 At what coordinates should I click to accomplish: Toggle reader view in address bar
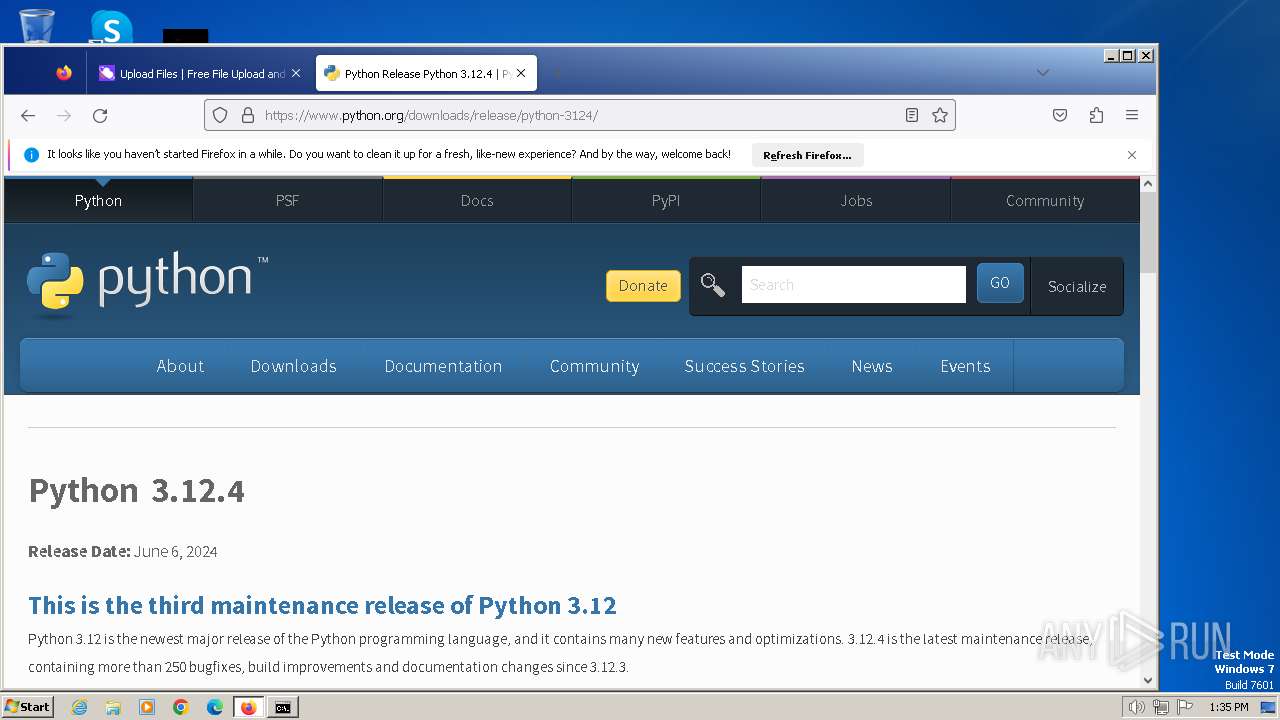pyautogui.click(x=912, y=115)
